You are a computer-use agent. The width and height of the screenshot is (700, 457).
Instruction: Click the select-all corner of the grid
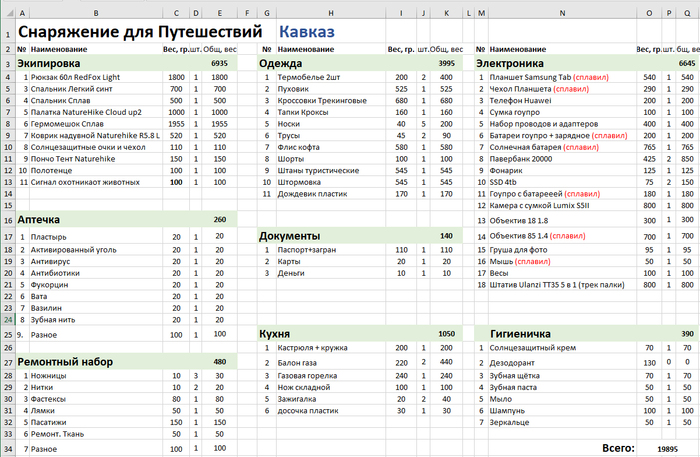[7, 11]
